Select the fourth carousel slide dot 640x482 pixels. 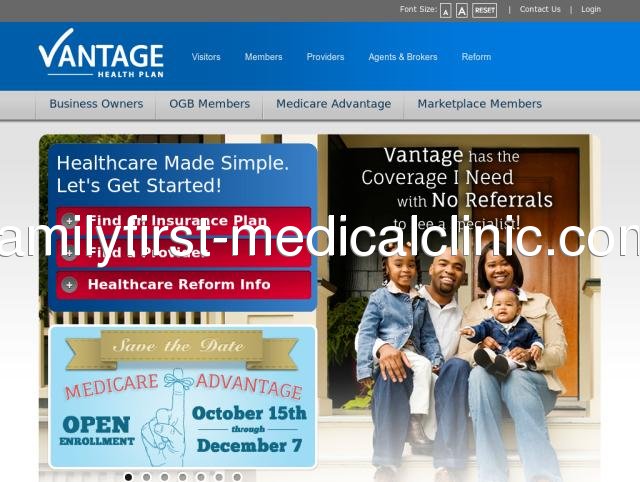[182, 477]
